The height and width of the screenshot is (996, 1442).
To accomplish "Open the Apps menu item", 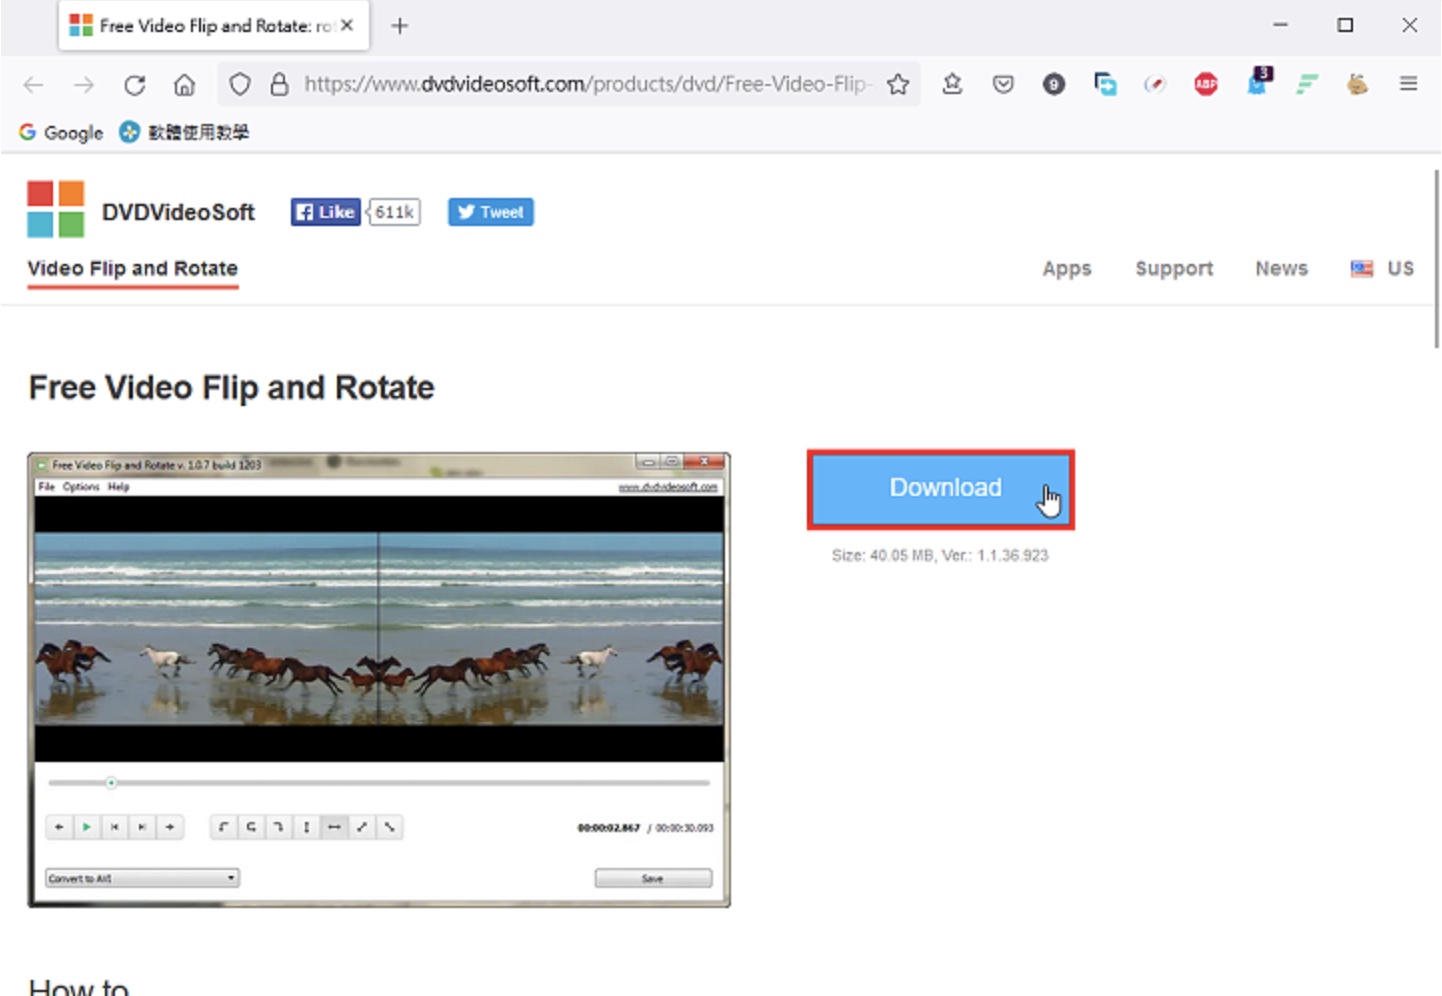I will click(1067, 269).
